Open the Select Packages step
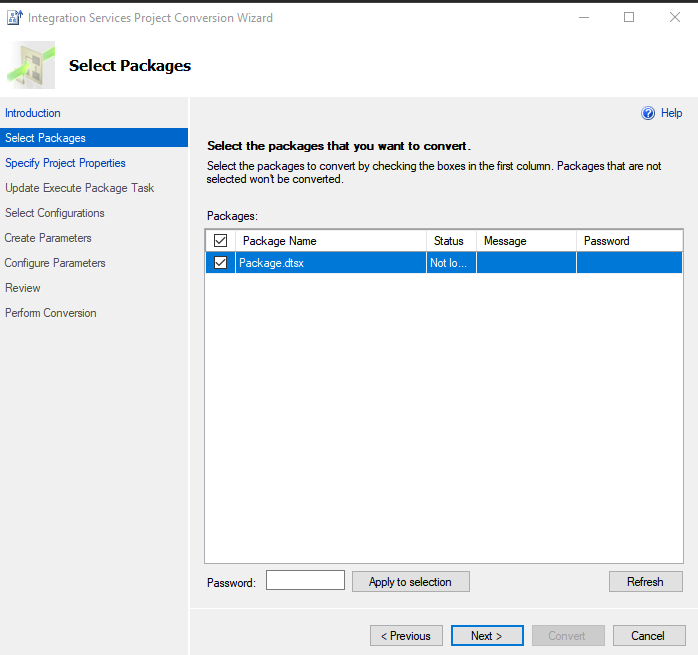Image resolution: width=698 pixels, height=655 pixels. point(93,138)
